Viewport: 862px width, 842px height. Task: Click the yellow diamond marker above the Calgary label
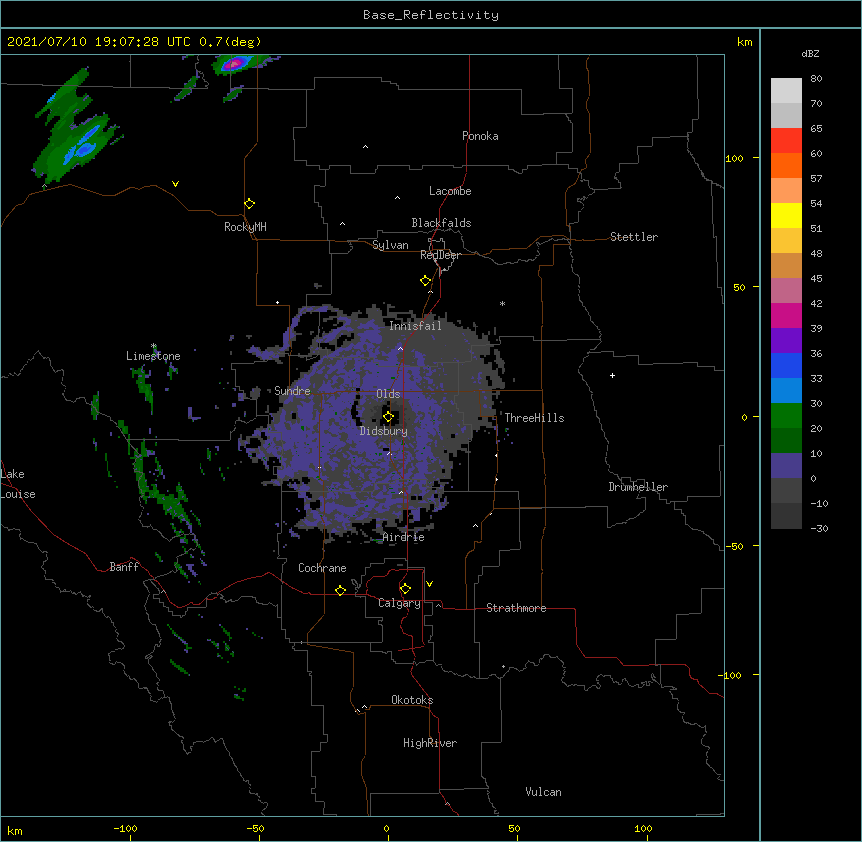pyautogui.click(x=405, y=589)
